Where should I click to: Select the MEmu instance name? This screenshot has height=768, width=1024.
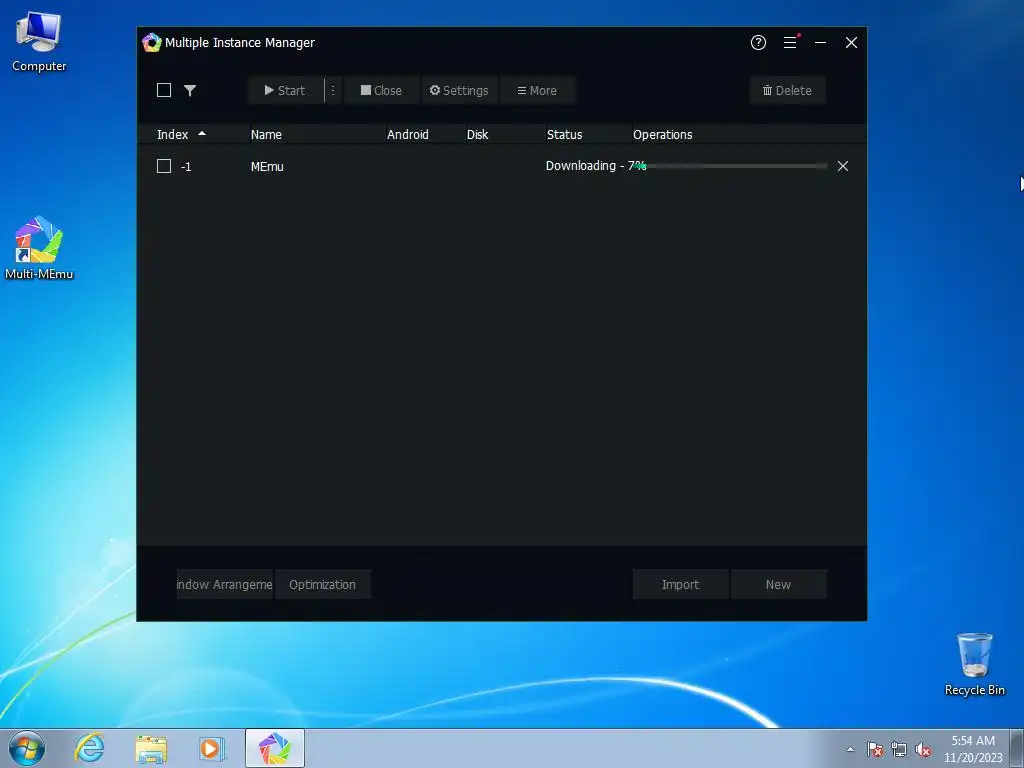(x=267, y=167)
